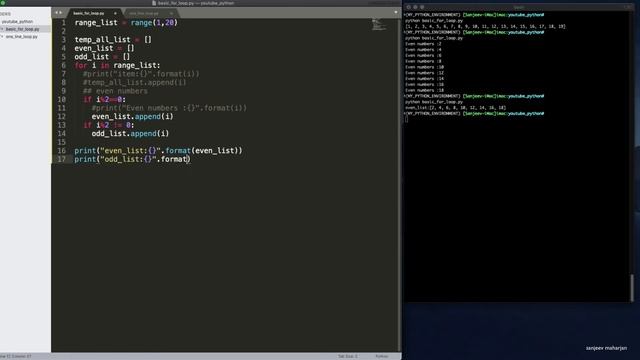Click the odd_list = [] line
The width and height of the screenshot is (640, 360).
click(x=102, y=57)
